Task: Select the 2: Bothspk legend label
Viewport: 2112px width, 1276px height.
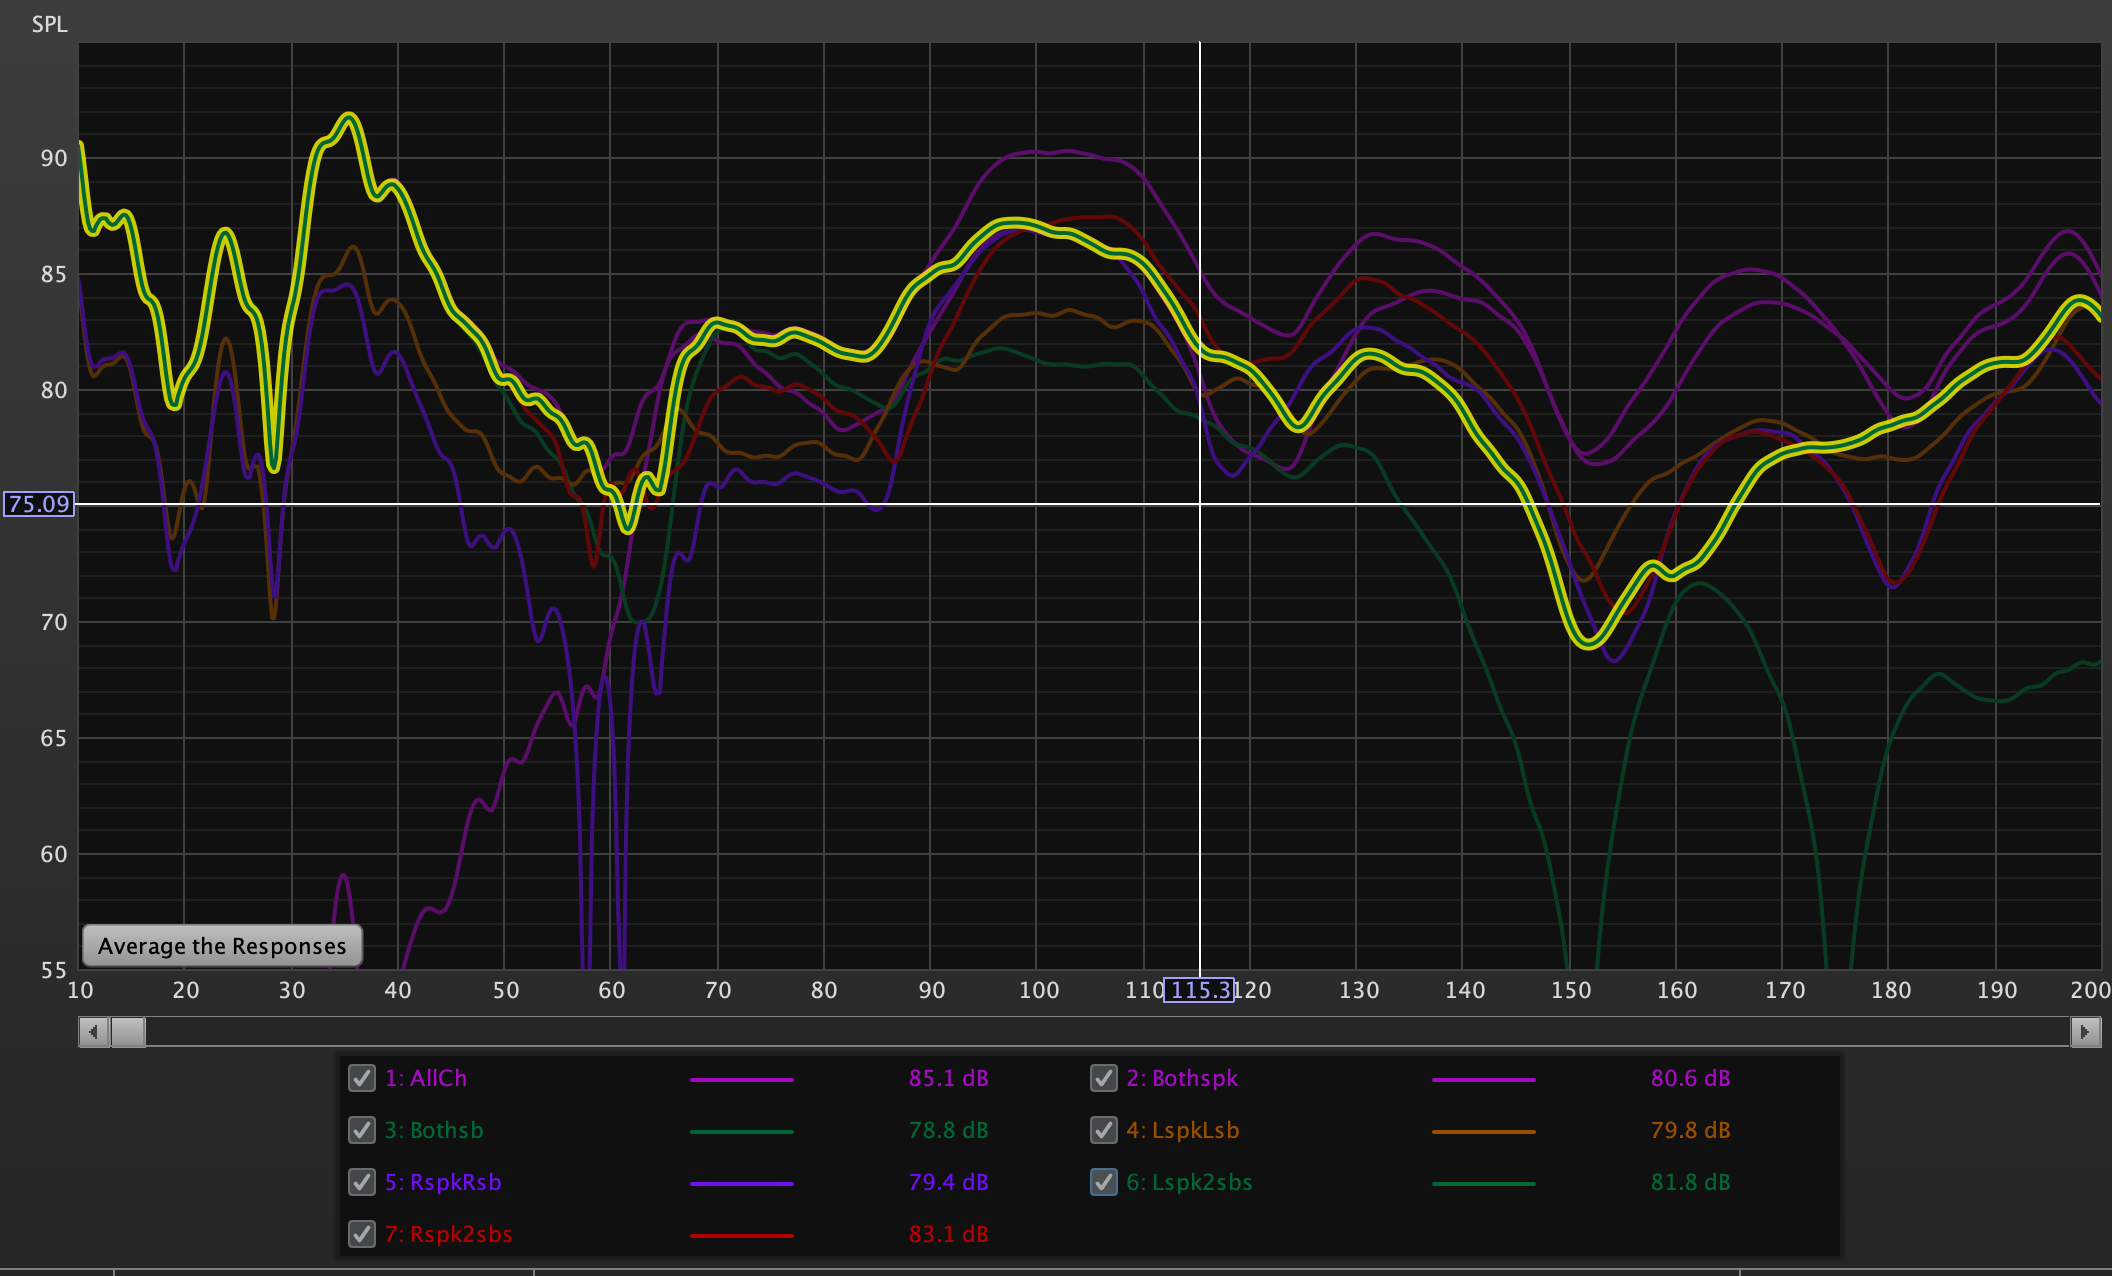Action: pyautogui.click(x=1182, y=1078)
